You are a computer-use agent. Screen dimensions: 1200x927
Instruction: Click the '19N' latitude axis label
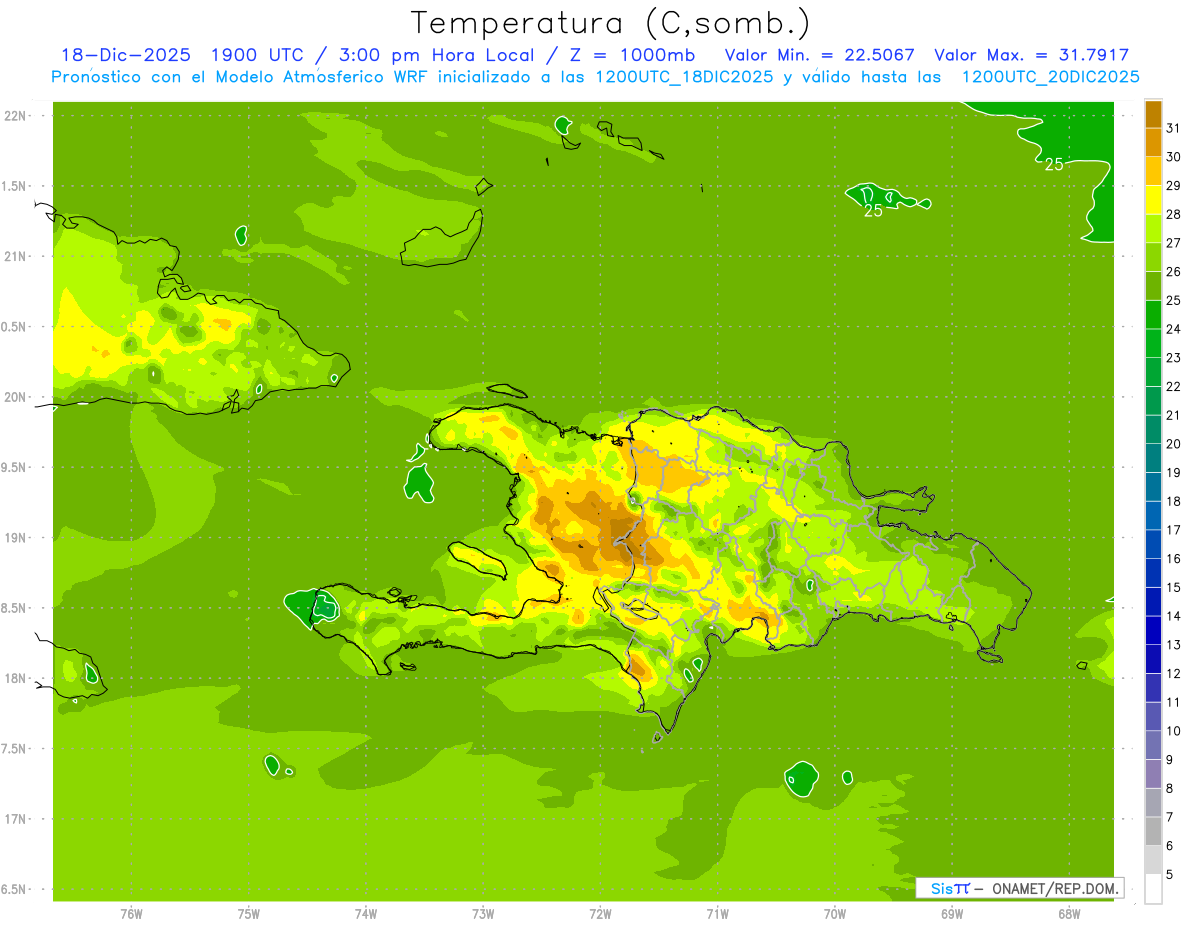click(x=16, y=538)
